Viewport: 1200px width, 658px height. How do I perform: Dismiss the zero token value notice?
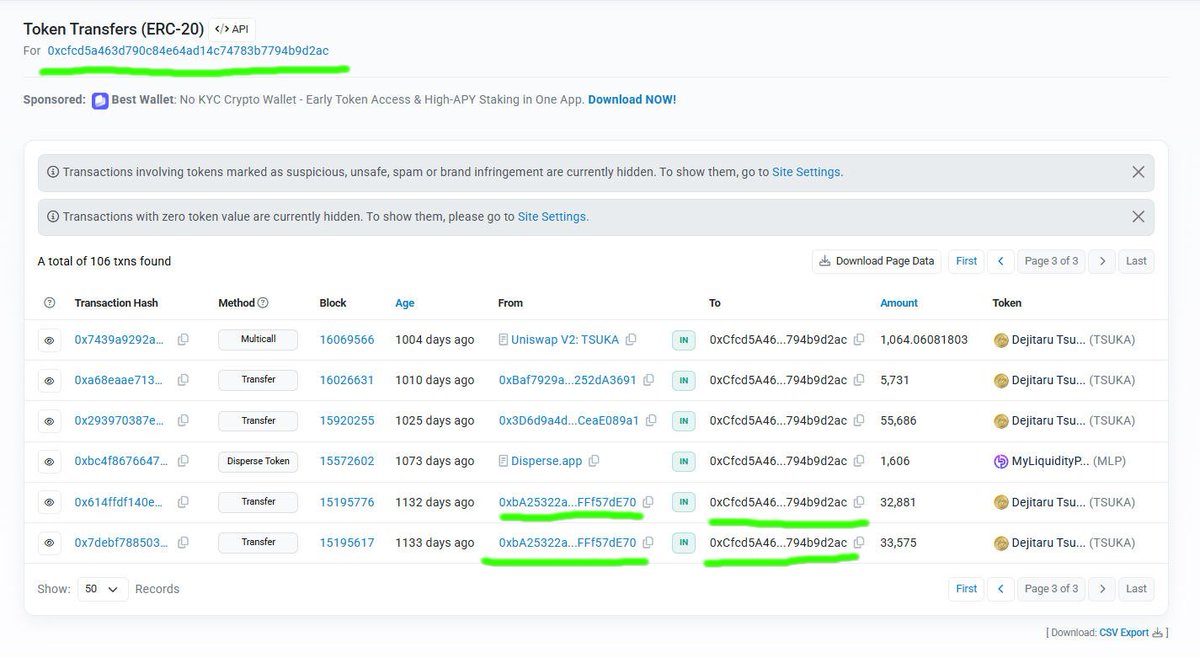pos(1138,216)
